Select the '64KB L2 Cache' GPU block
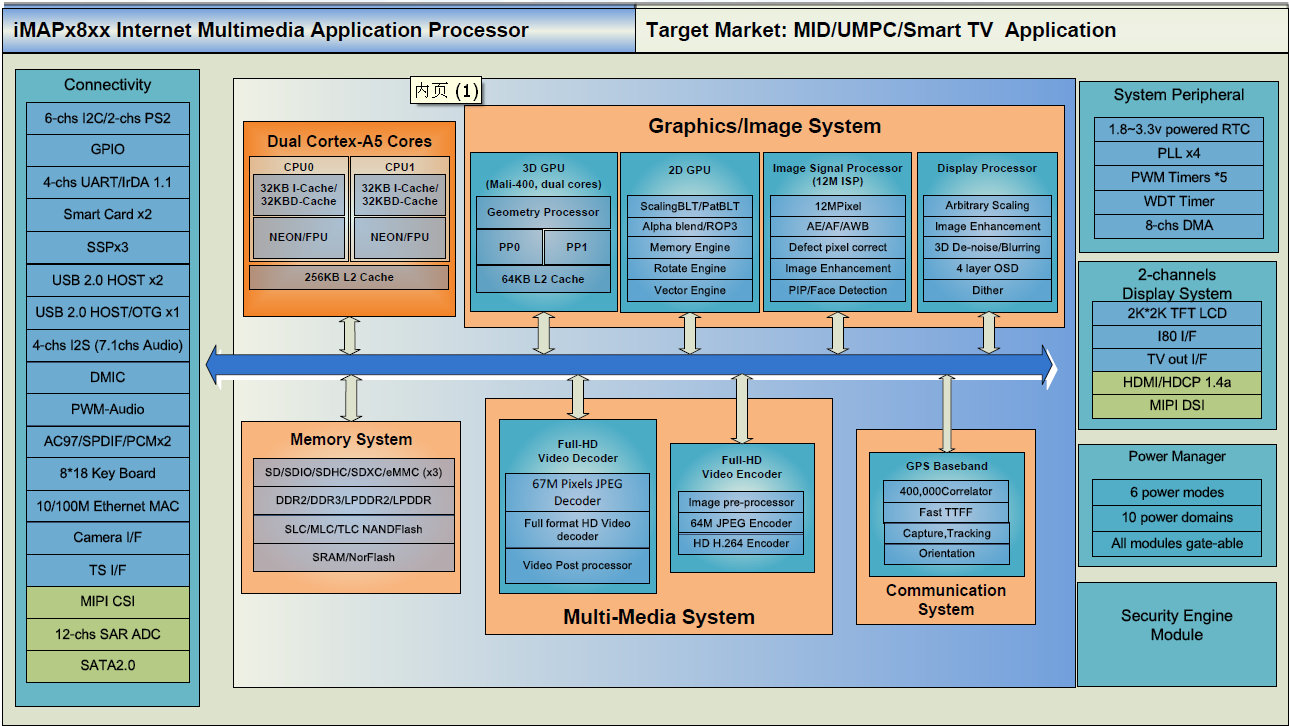The width and height of the screenshot is (1289, 726). tap(543, 279)
